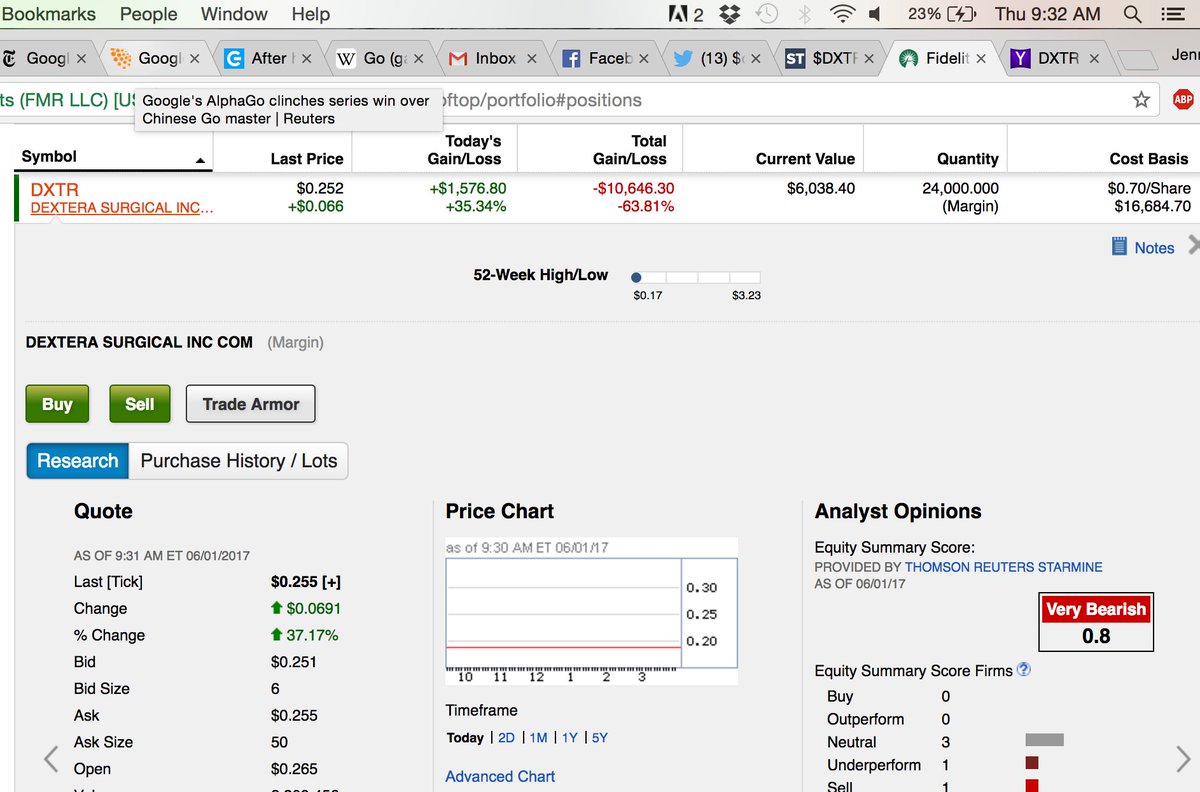Image resolution: width=1200 pixels, height=792 pixels.
Task: Open Spotlight search magnifier icon
Action: pos(1133,14)
